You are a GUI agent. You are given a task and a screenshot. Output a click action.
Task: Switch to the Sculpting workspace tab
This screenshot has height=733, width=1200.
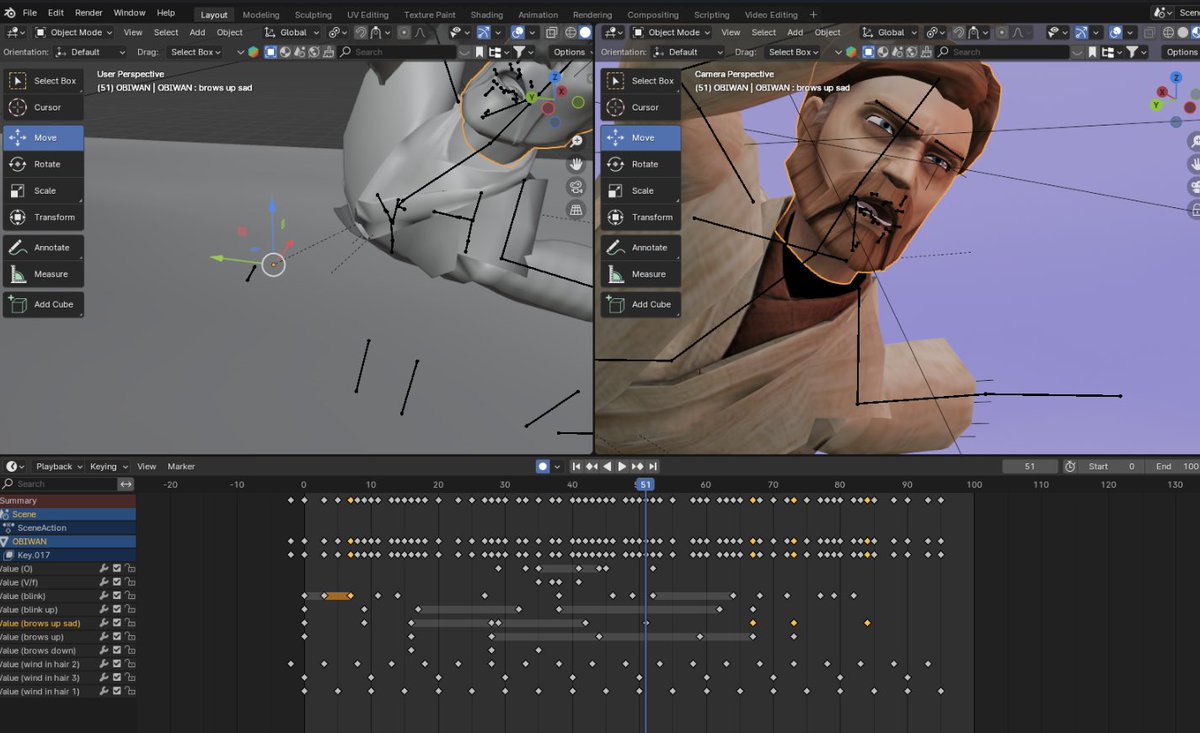(x=313, y=15)
